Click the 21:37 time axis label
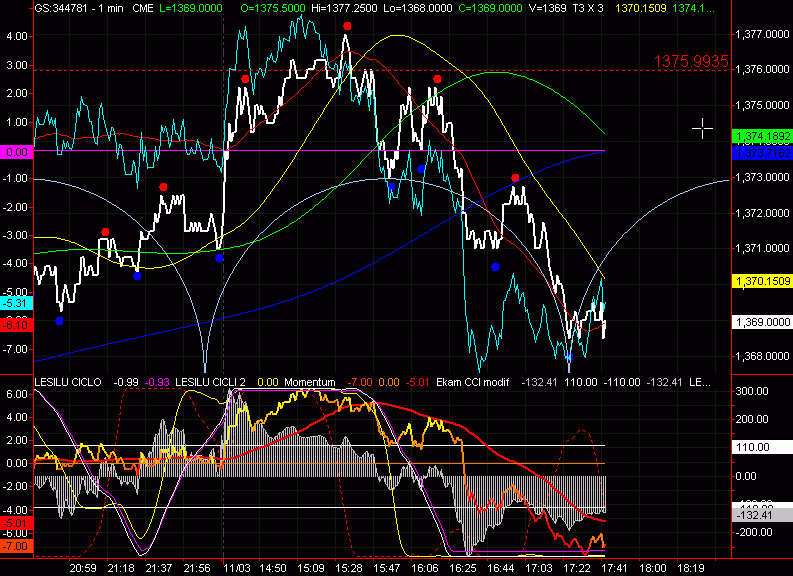 coord(159,568)
